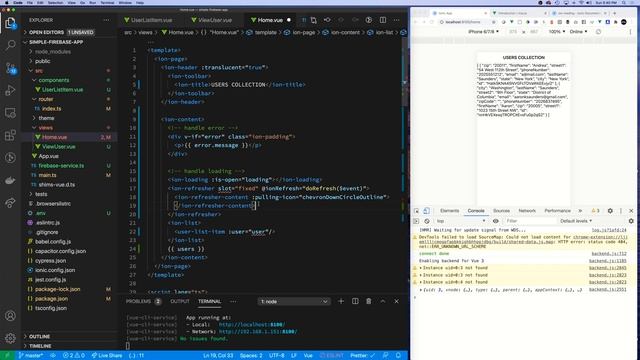Open the Local localhost:8100 link in terminal

pos(252,324)
